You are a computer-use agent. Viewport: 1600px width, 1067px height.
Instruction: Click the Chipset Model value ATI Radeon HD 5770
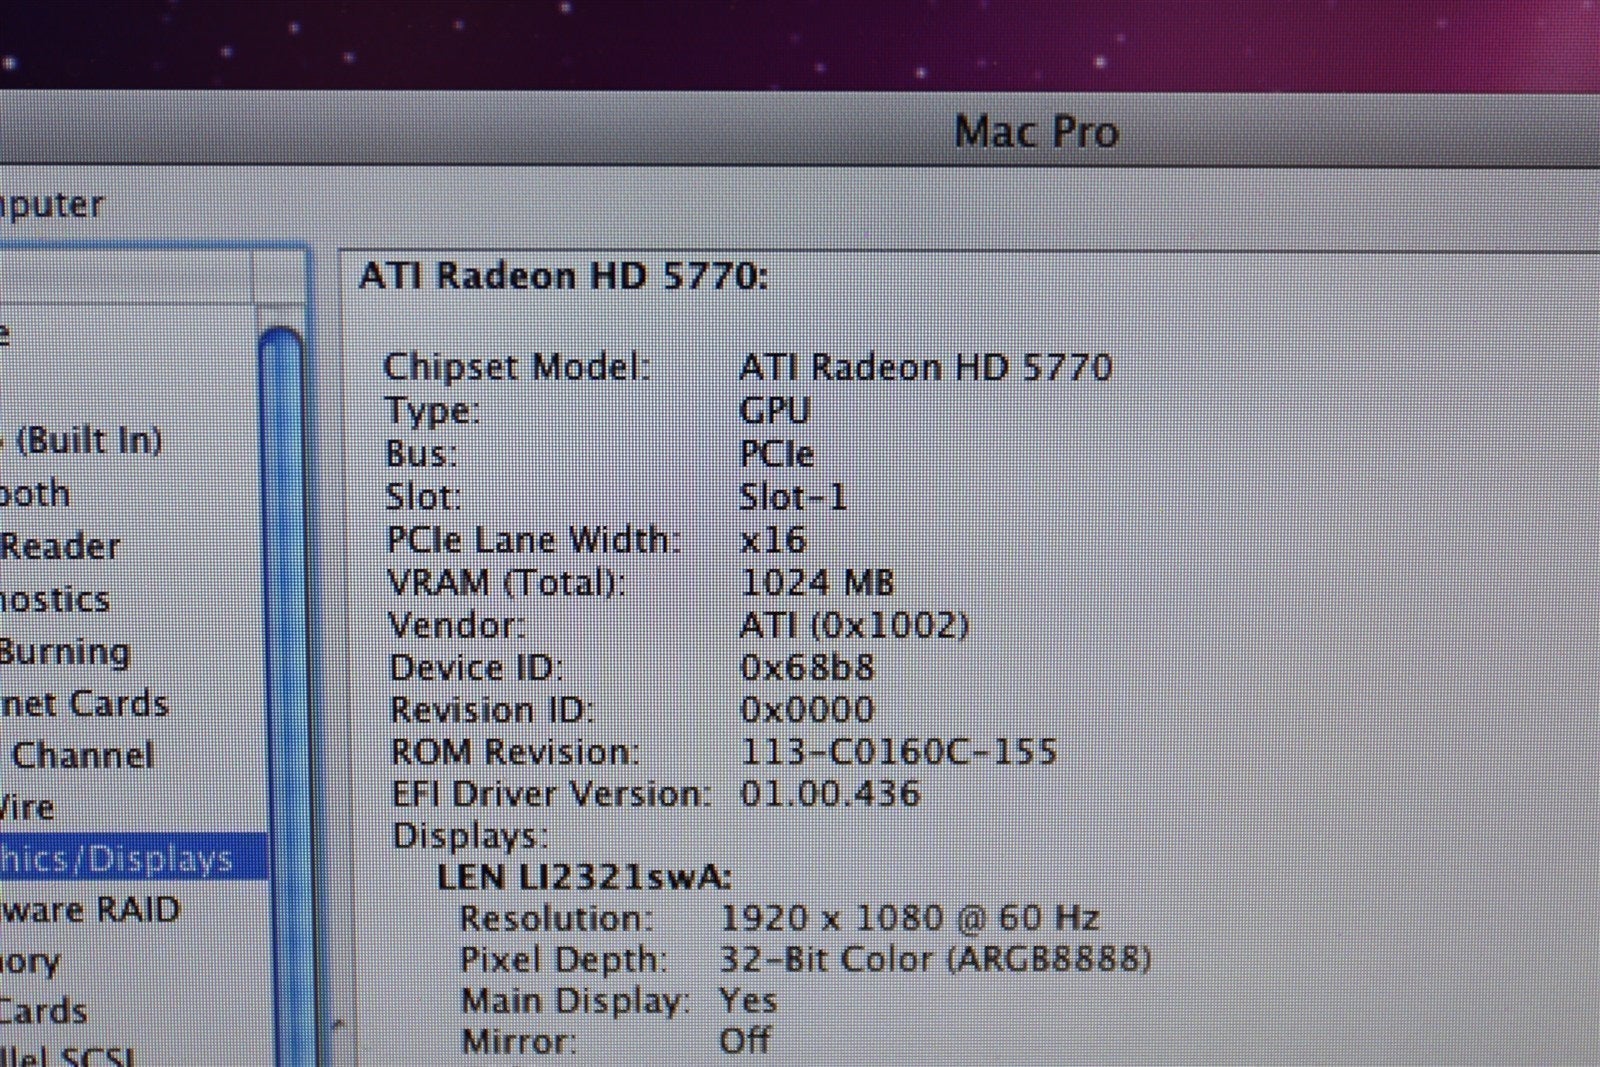(926, 367)
